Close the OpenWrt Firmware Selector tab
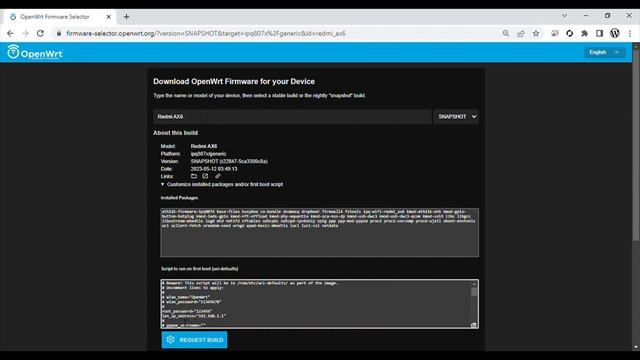 (109, 17)
